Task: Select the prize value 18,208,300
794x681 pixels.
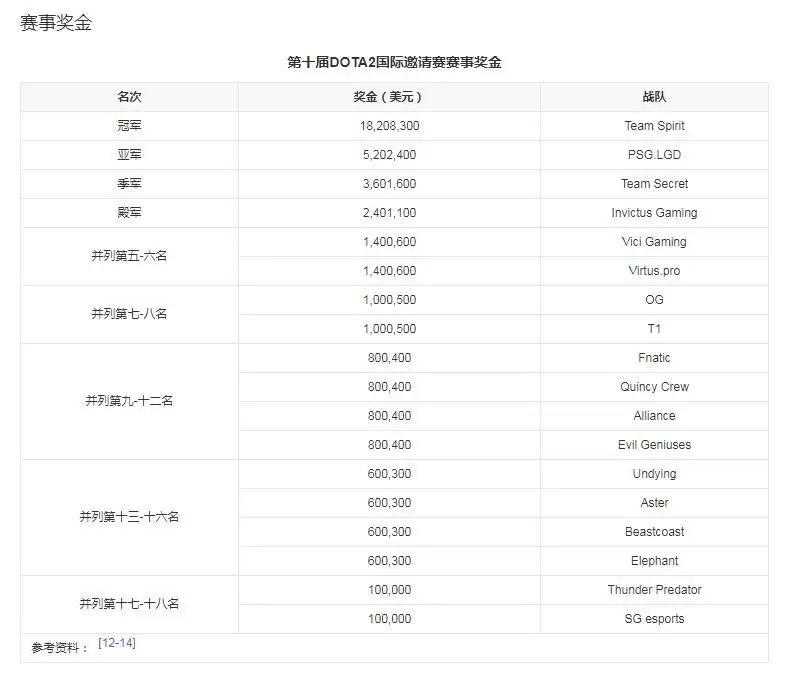Action: [389, 126]
